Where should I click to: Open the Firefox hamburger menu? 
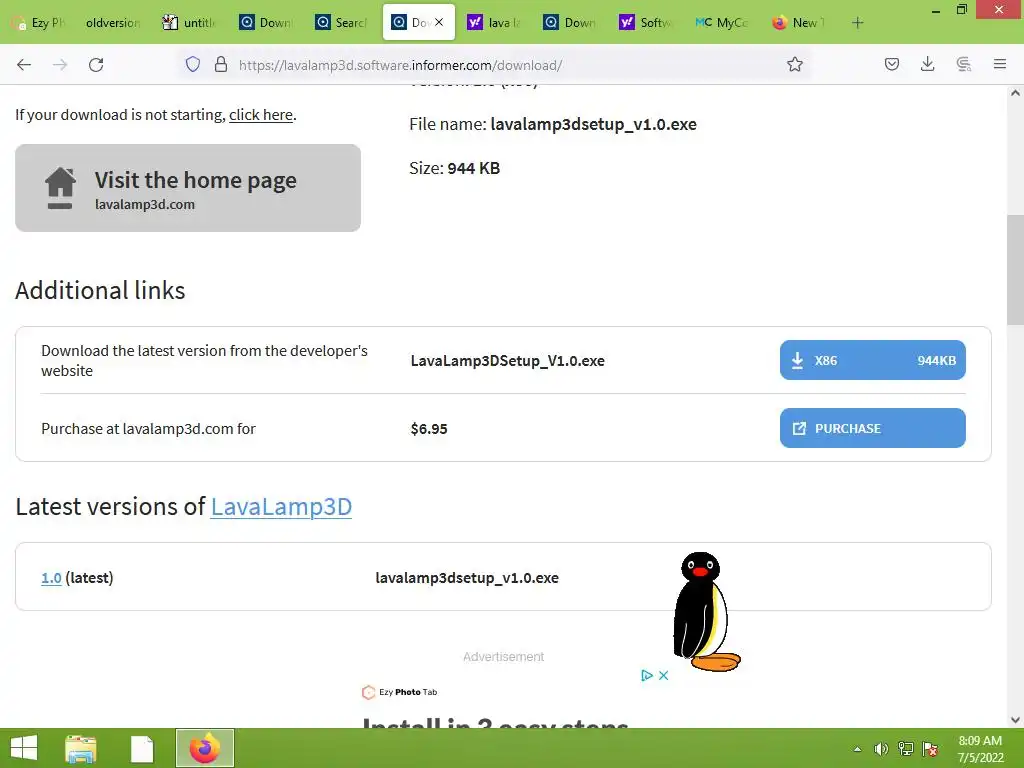[x=999, y=64]
